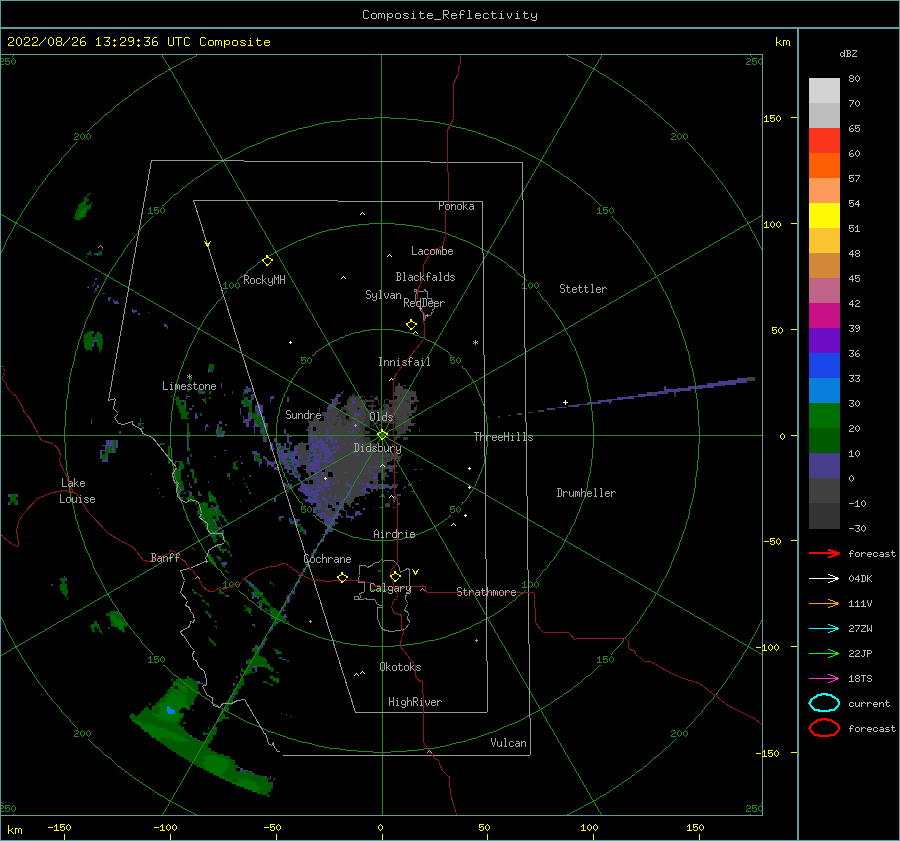Click the yellow diamond marker beside RockyMH
Screen dimensions: 900x841
[267, 261]
